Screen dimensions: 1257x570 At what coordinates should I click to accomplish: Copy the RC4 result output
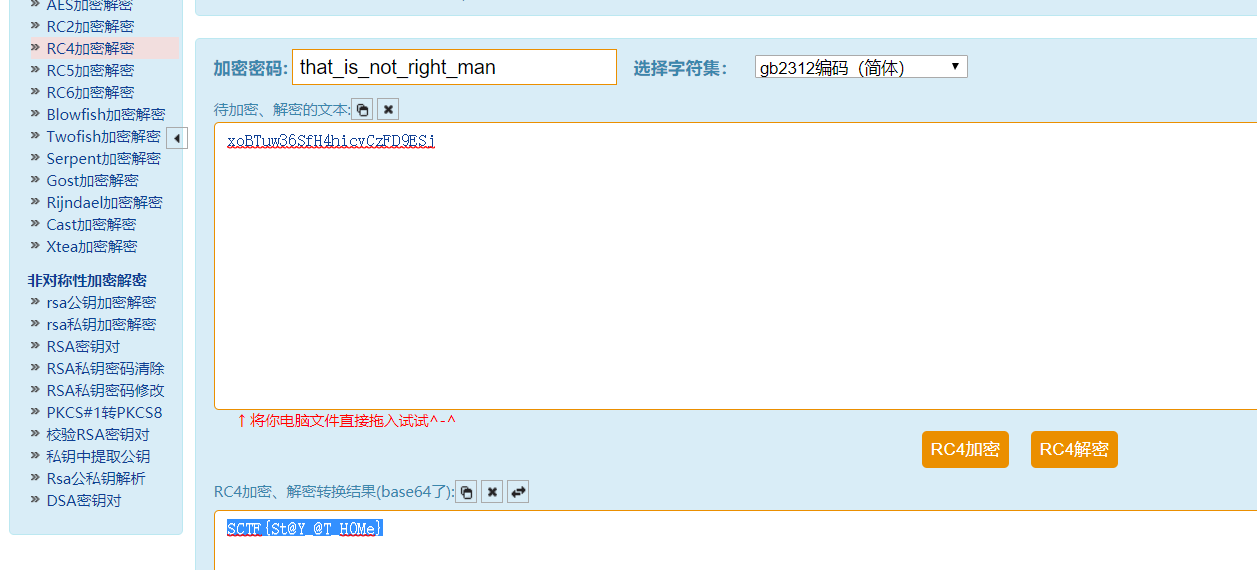click(x=466, y=492)
